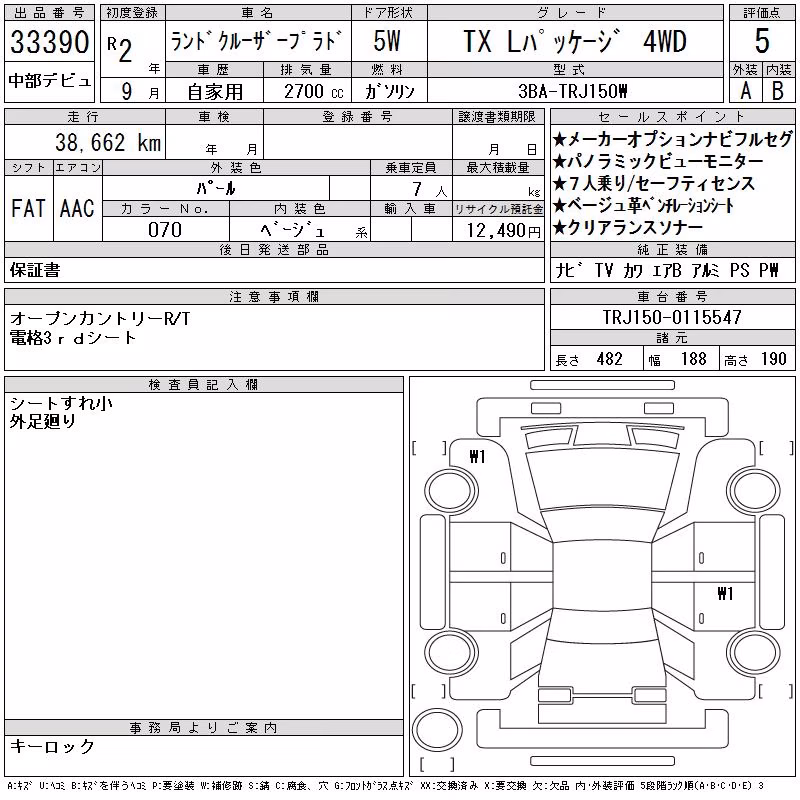Click displacement 2700 cc

(314, 91)
